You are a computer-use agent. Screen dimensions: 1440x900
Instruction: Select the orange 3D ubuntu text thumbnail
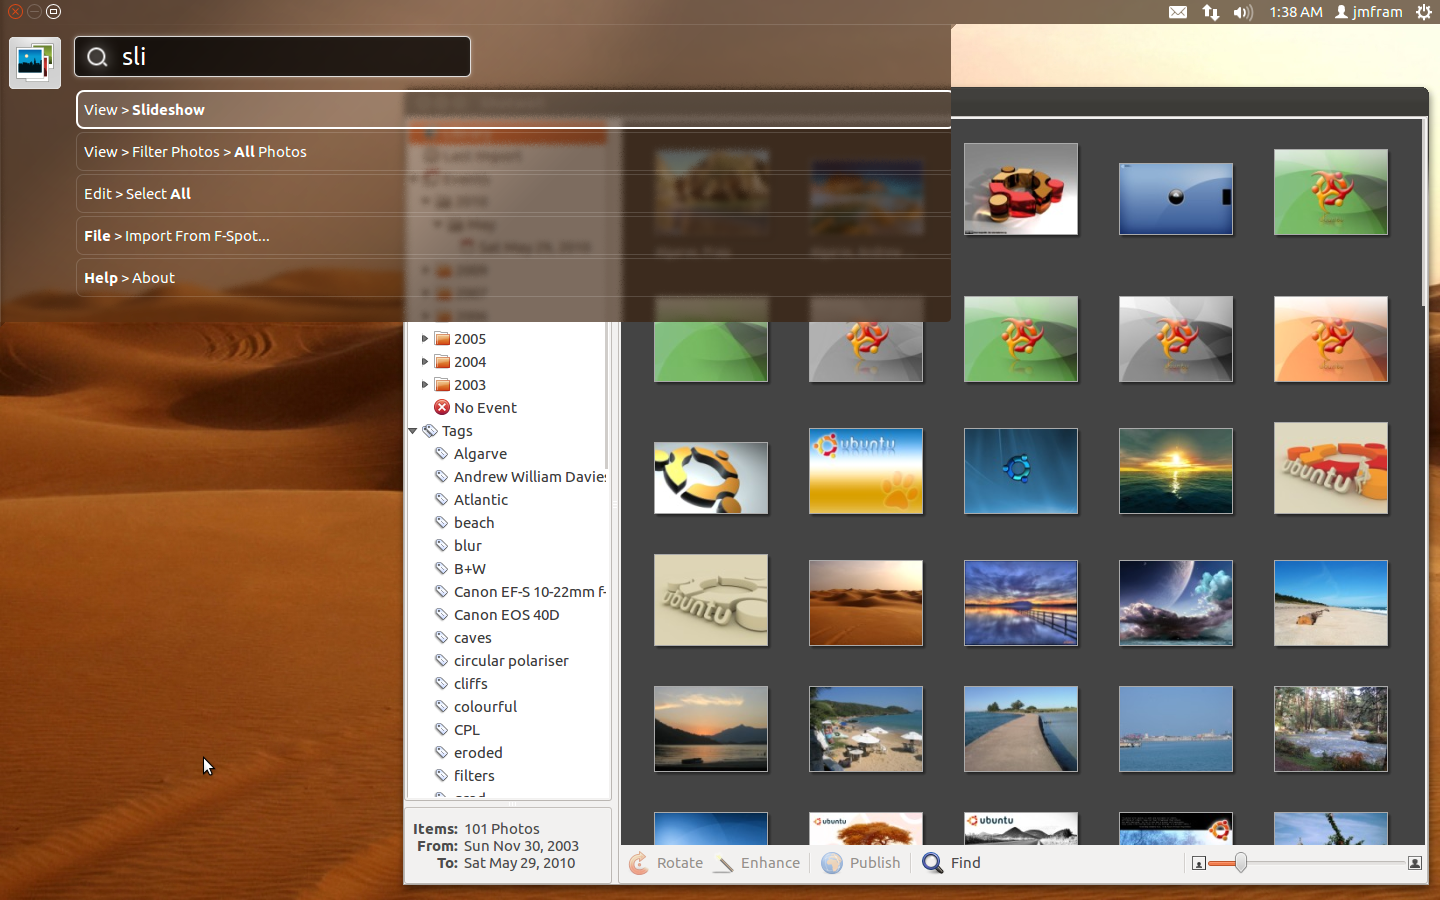click(x=1331, y=468)
